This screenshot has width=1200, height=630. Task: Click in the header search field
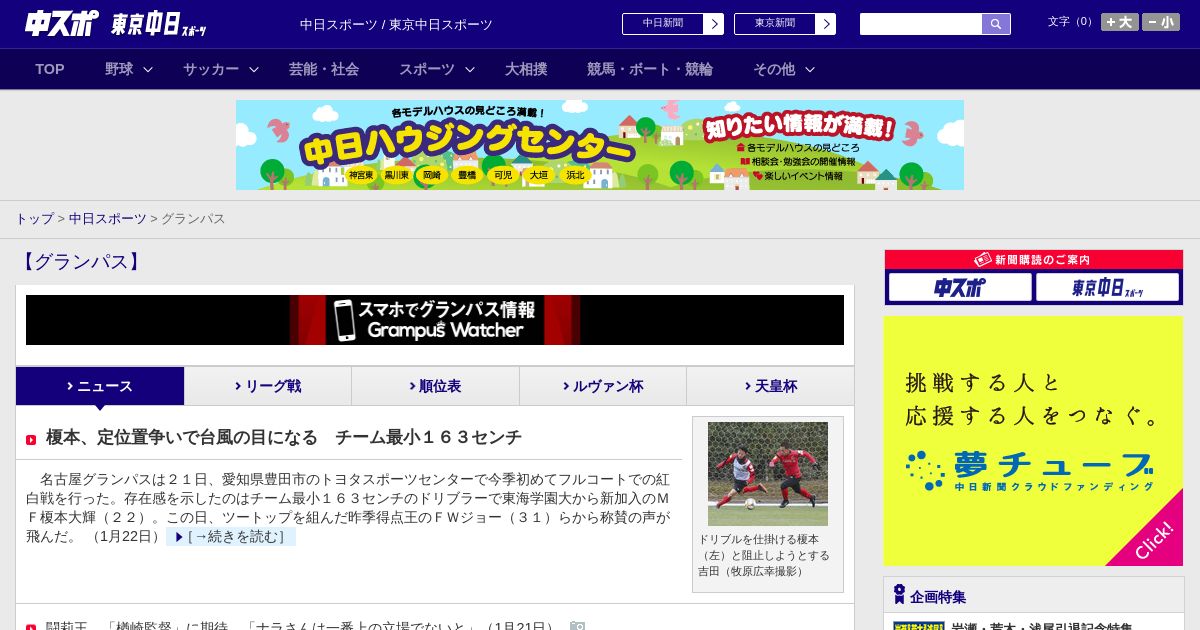pos(921,24)
